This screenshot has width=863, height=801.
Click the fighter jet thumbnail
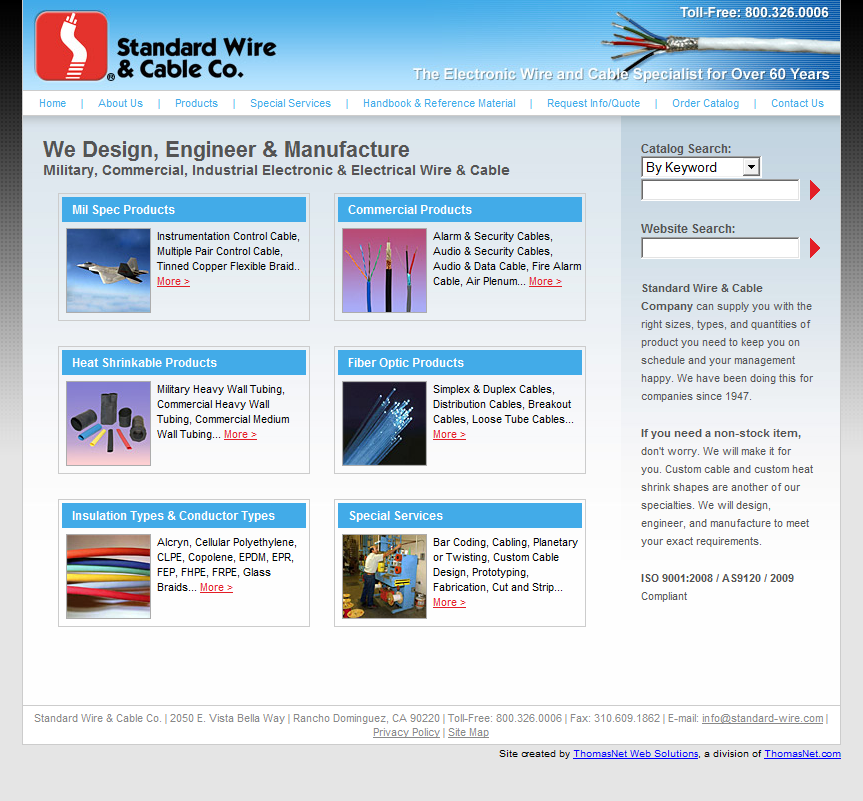click(x=108, y=271)
